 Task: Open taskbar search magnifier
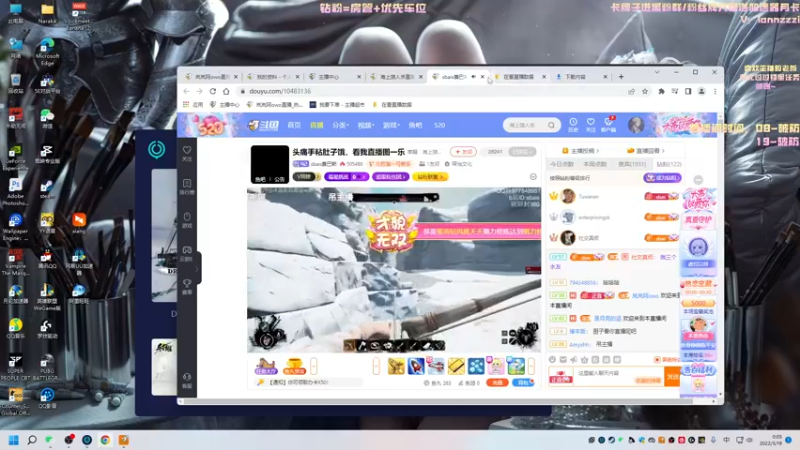point(32,440)
